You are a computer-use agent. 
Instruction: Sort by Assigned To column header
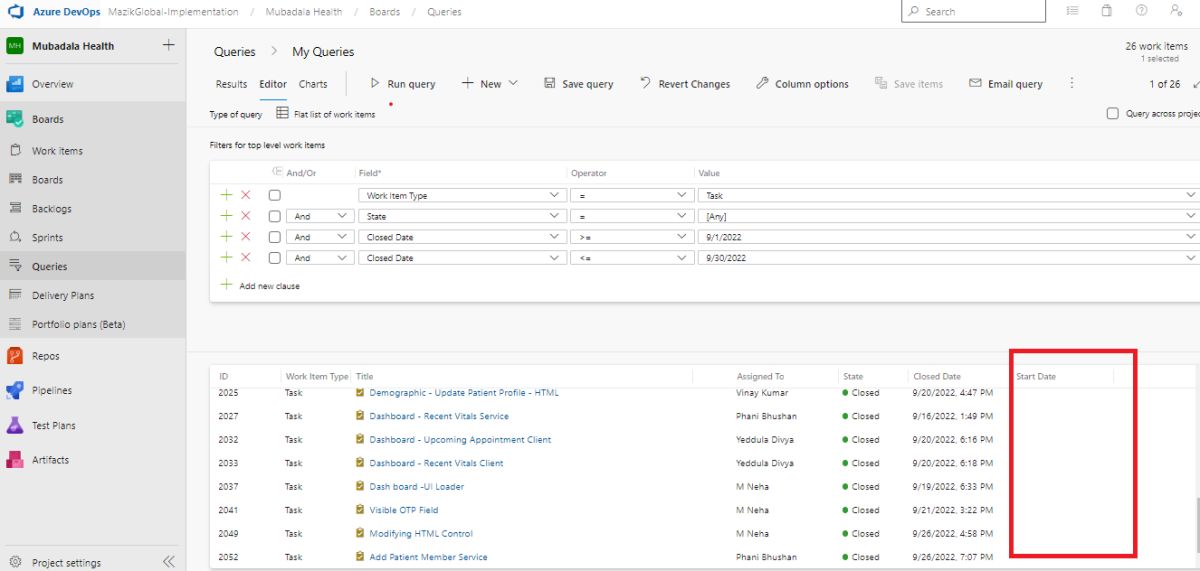pos(760,376)
